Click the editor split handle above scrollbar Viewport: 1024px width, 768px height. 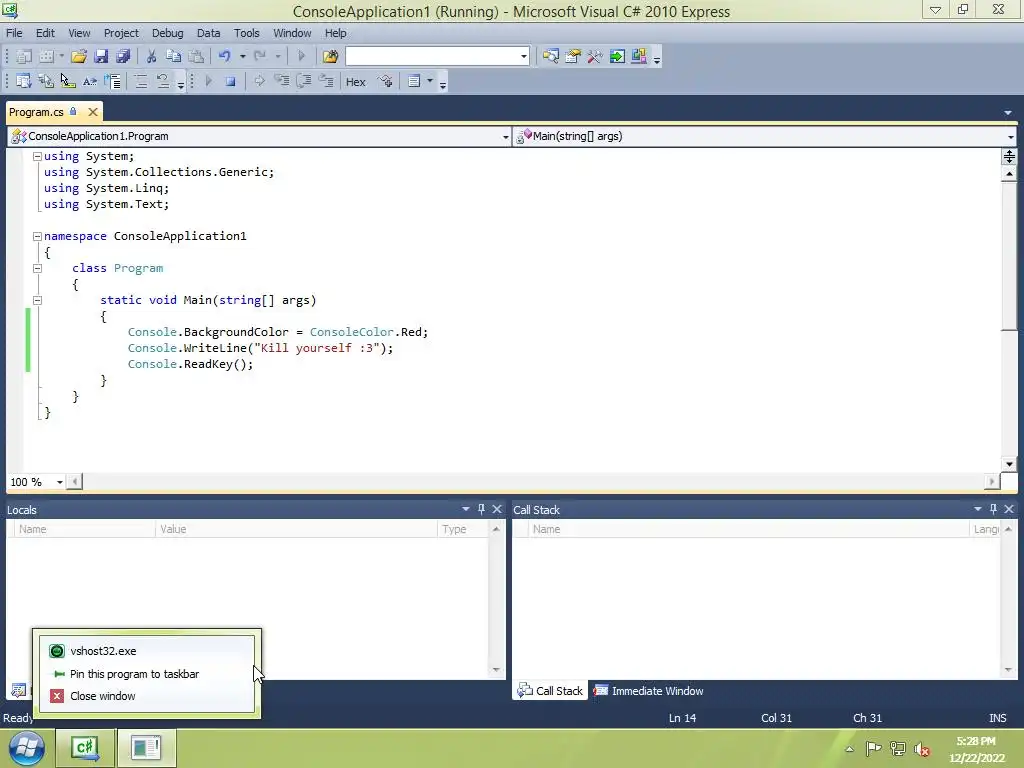point(1009,156)
